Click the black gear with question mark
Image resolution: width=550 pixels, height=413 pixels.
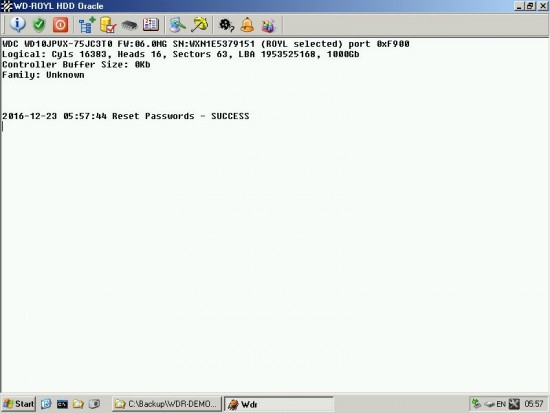pyautogui.click(x=226, y=25)
